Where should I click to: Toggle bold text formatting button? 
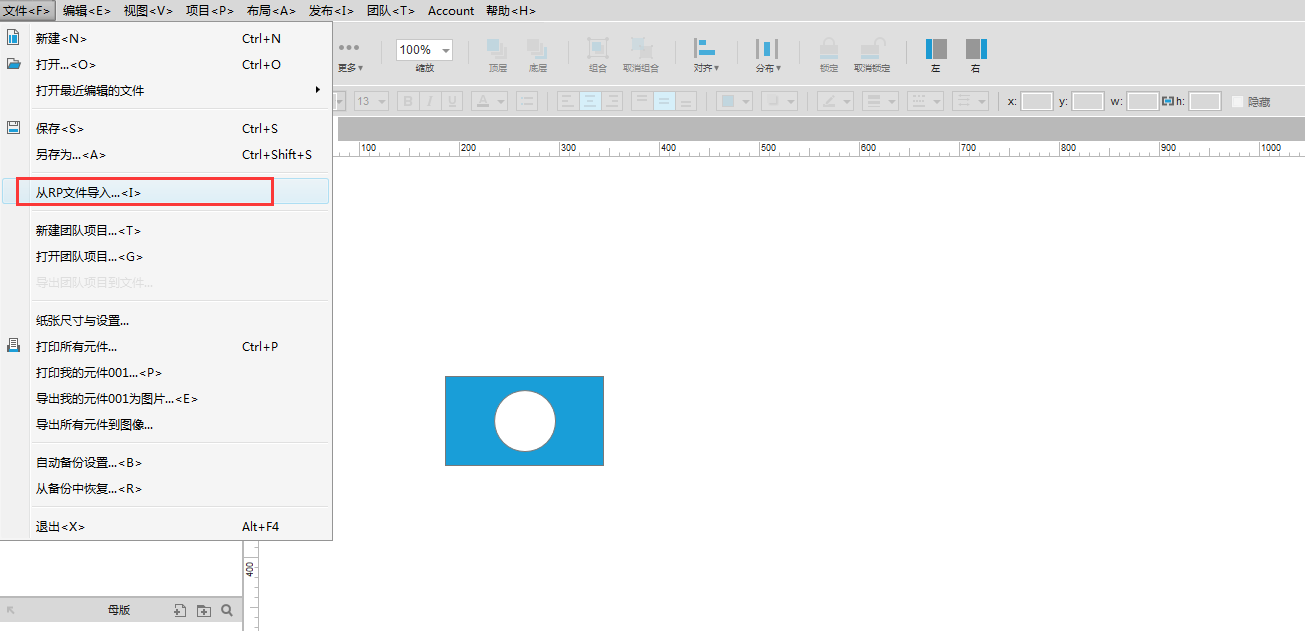tap(407, 101)
